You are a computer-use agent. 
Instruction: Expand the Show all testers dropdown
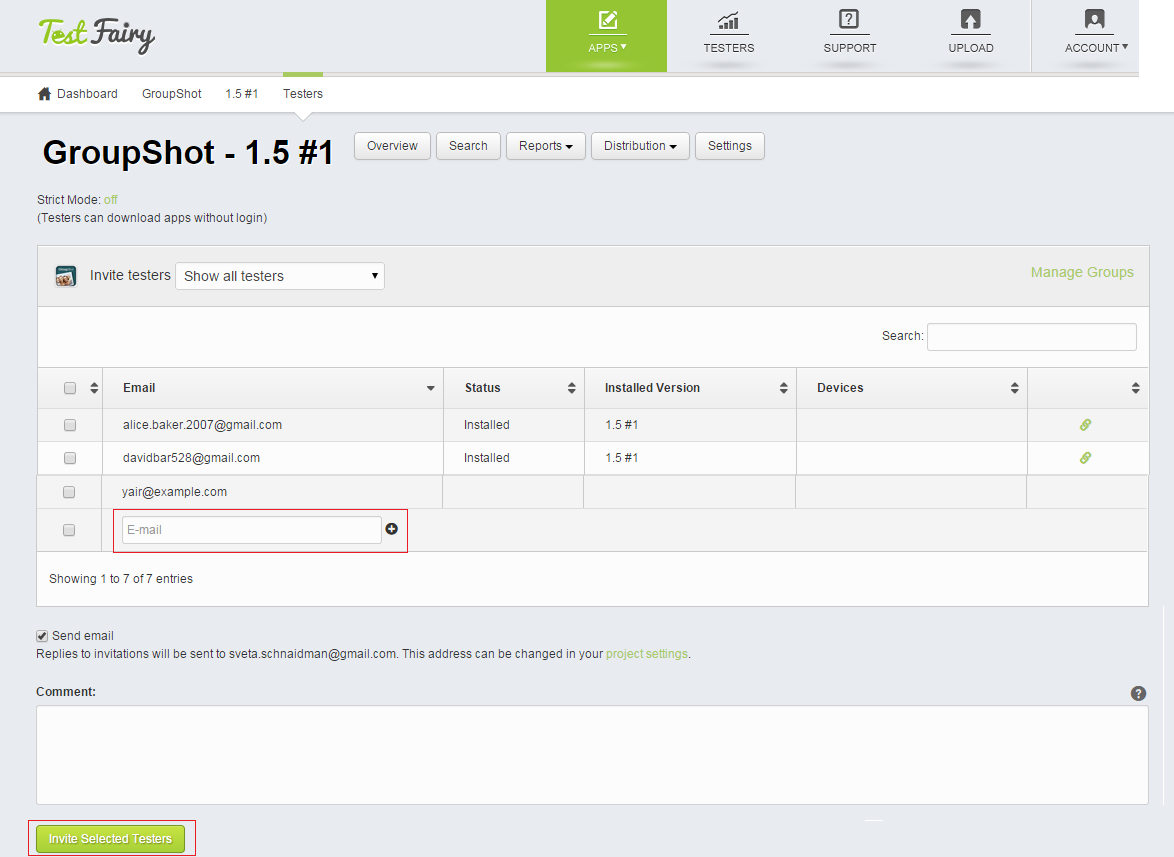[279, 276]
